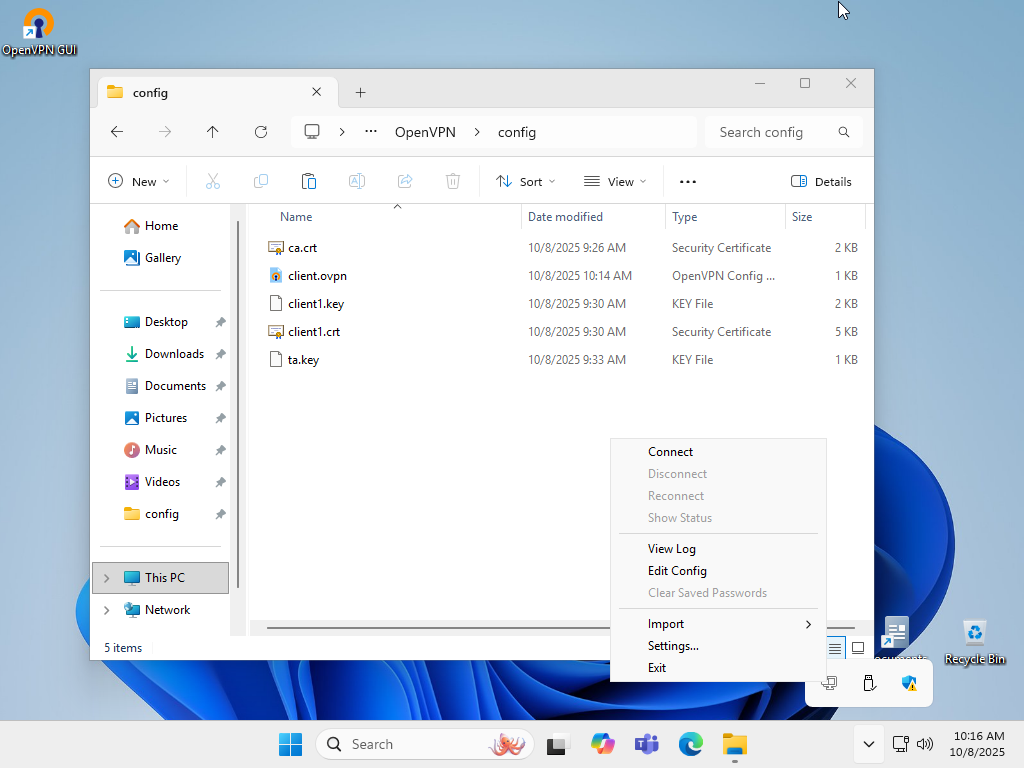Select the client.ovpn config file
Viewport: 1024px width, 768px height.
[317, 276]
